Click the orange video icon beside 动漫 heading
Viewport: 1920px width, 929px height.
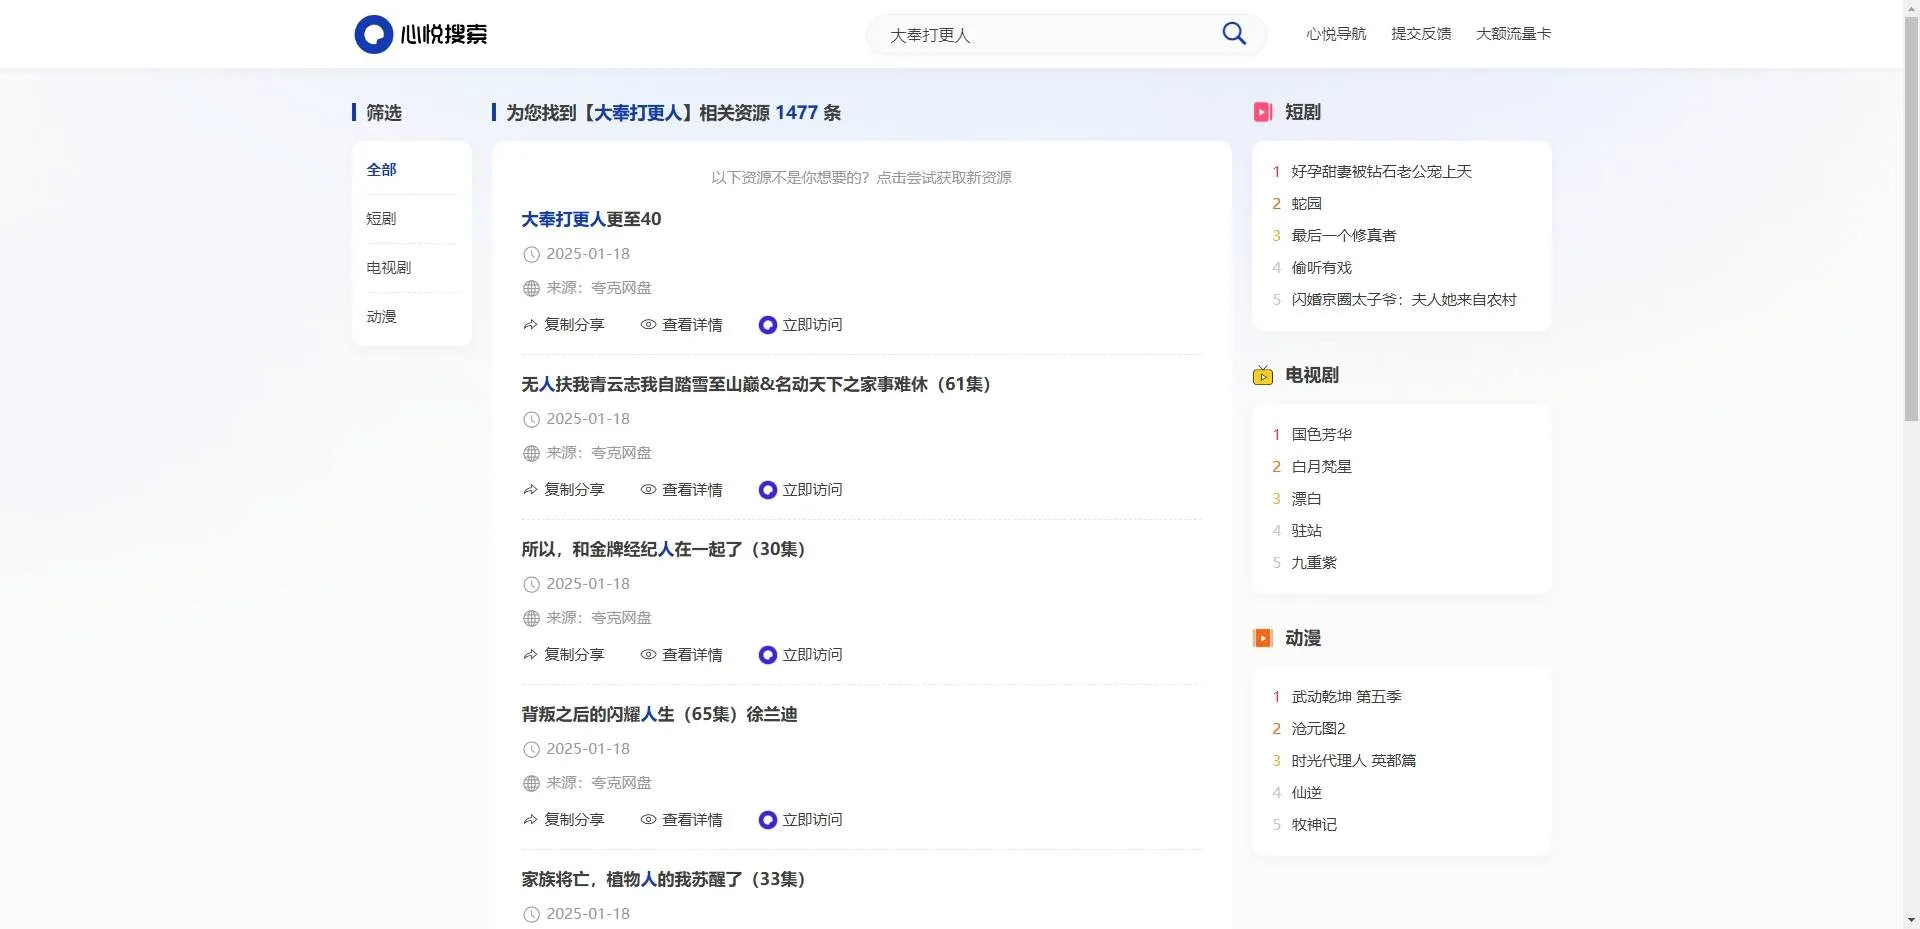(x=1263, y=638)
